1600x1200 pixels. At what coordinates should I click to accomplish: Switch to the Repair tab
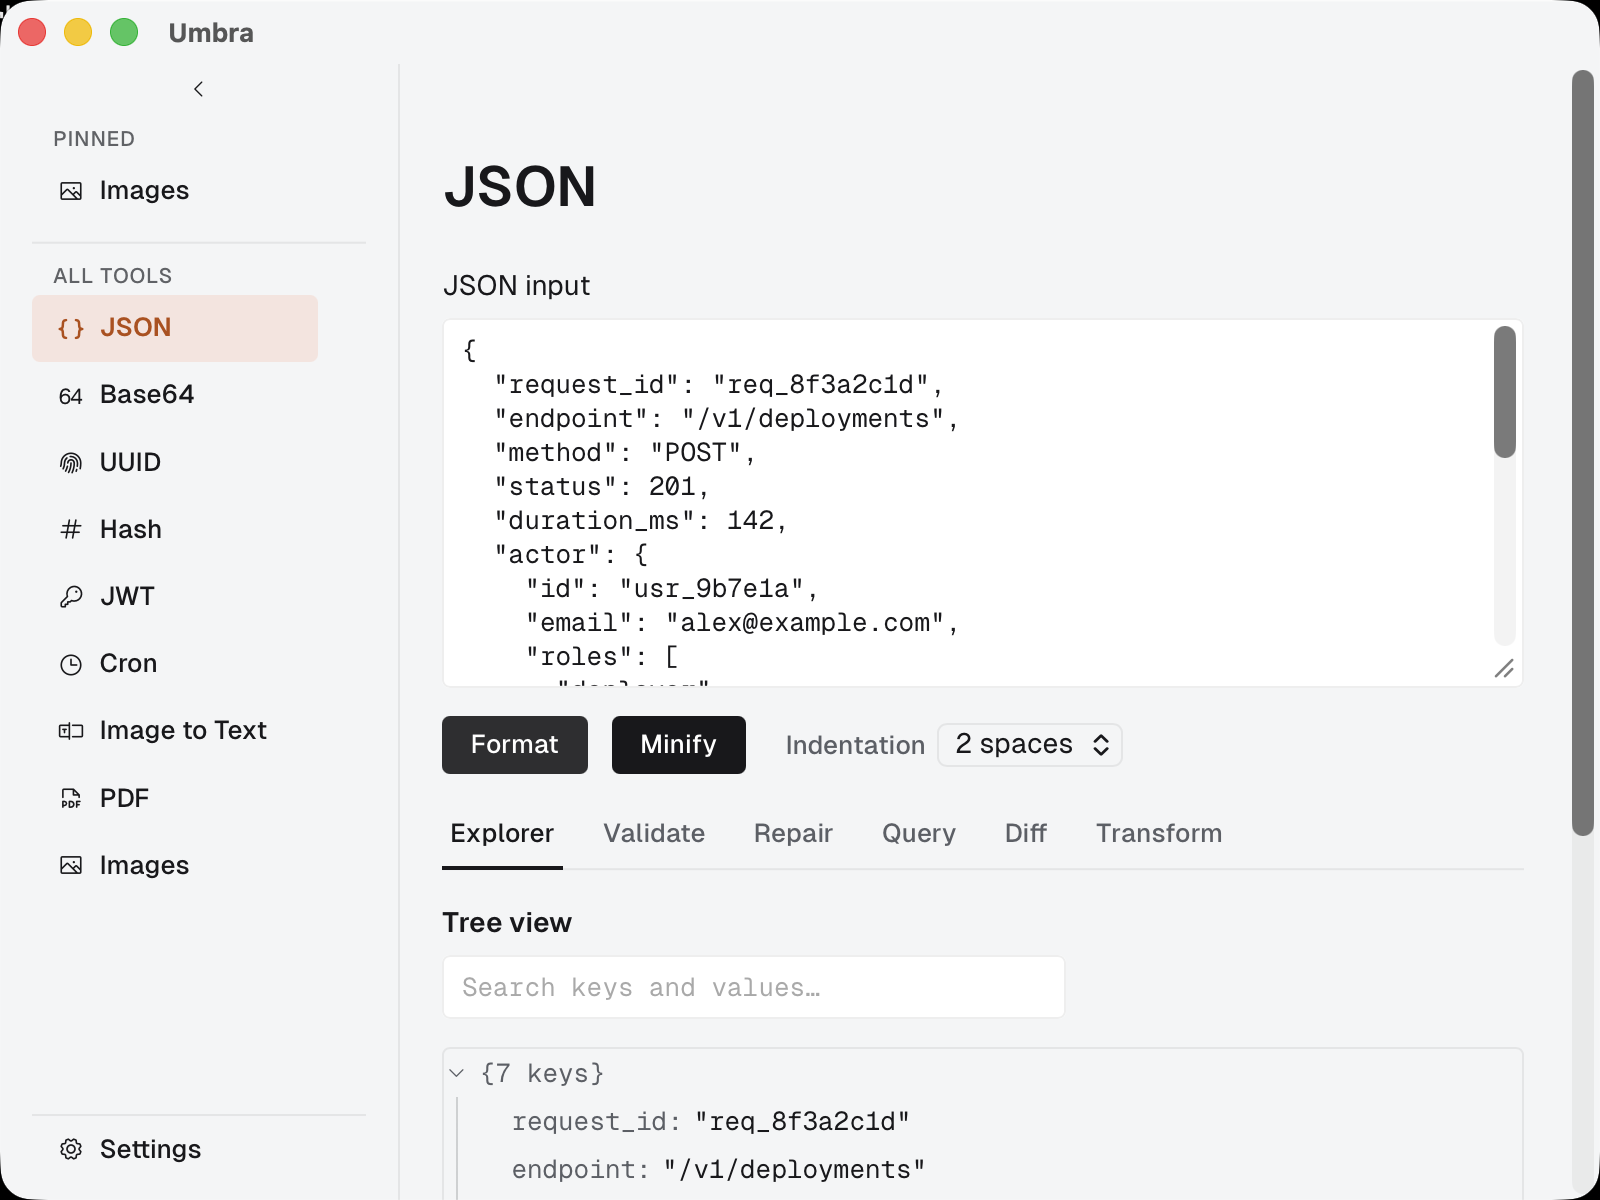coord(793,833)
